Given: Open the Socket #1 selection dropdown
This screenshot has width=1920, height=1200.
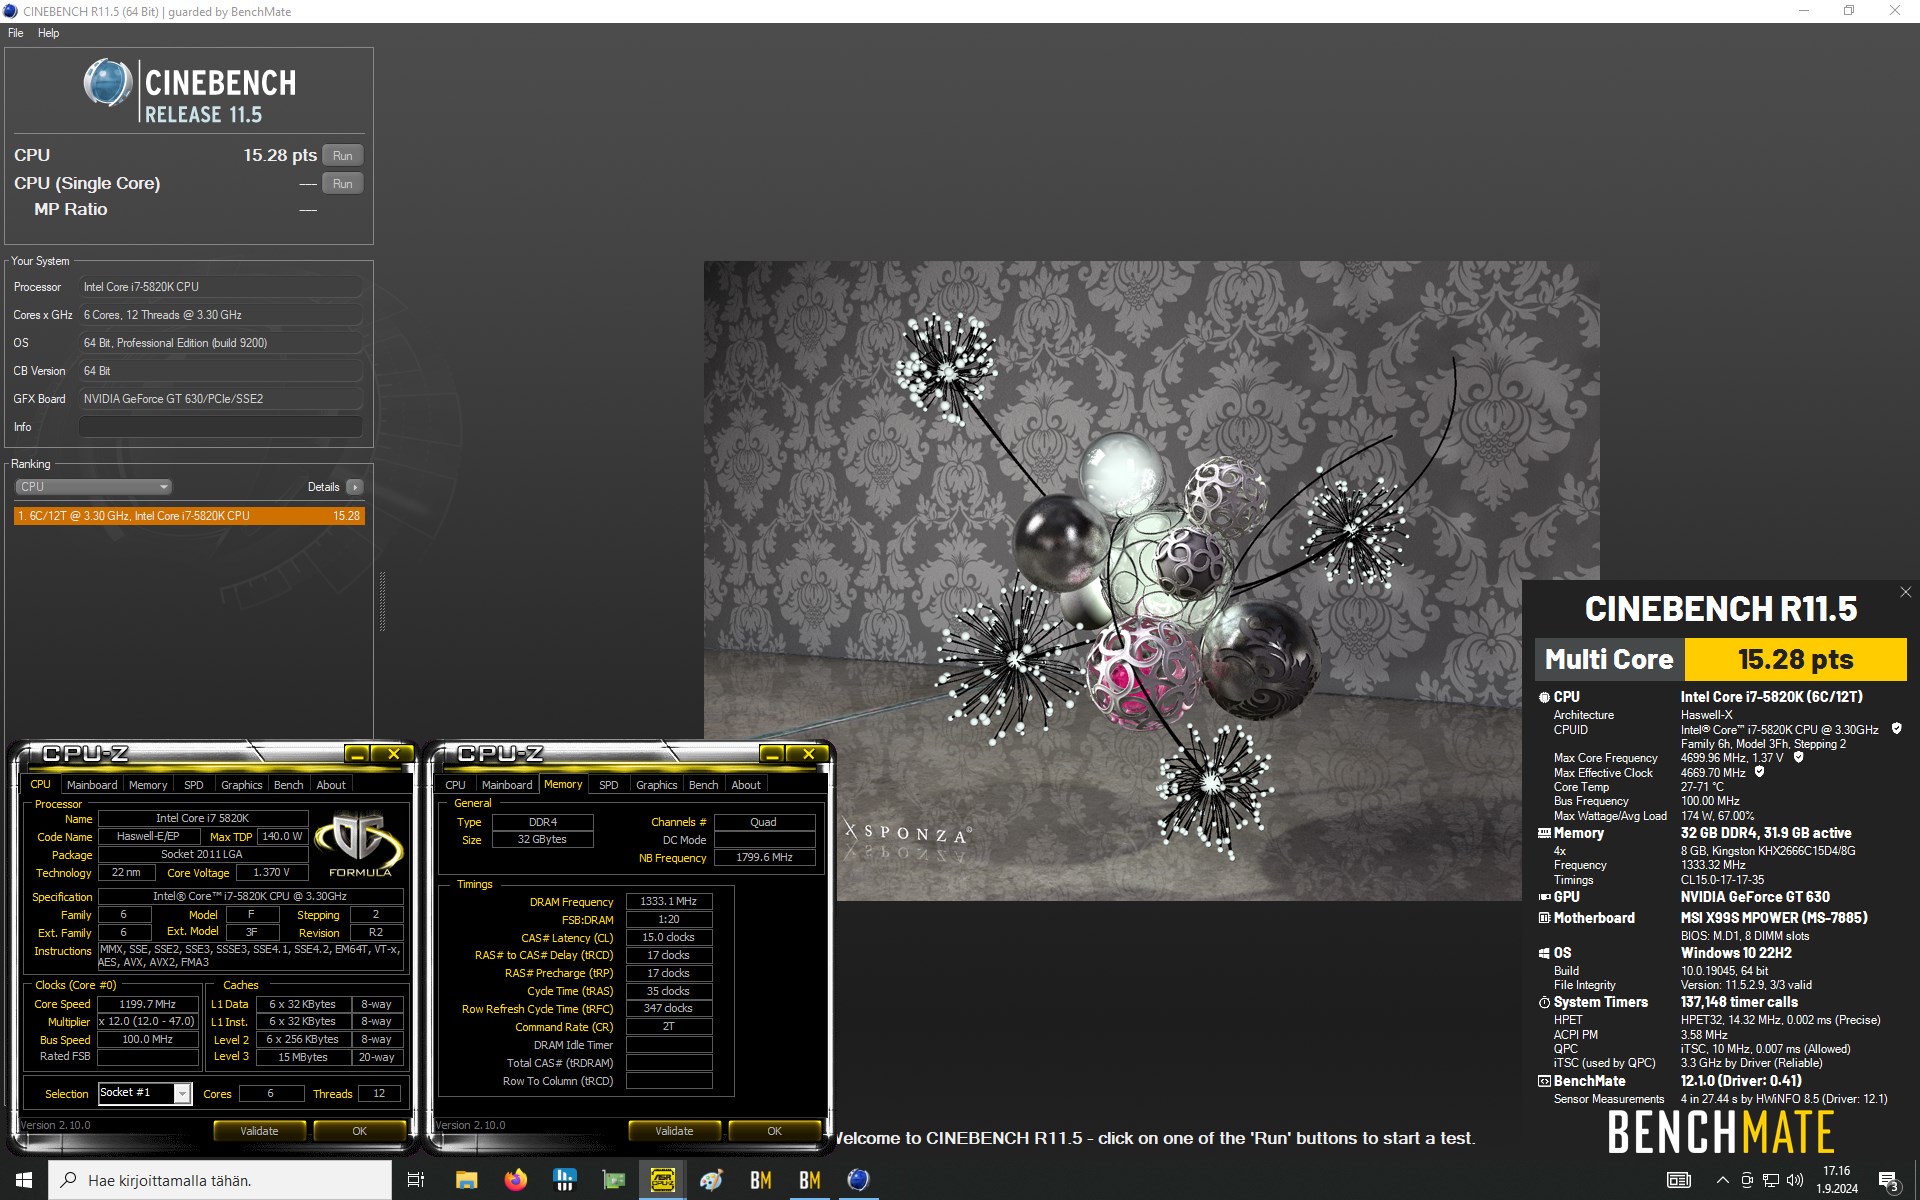Looking at the screenshot, I should pos(182,1093).
